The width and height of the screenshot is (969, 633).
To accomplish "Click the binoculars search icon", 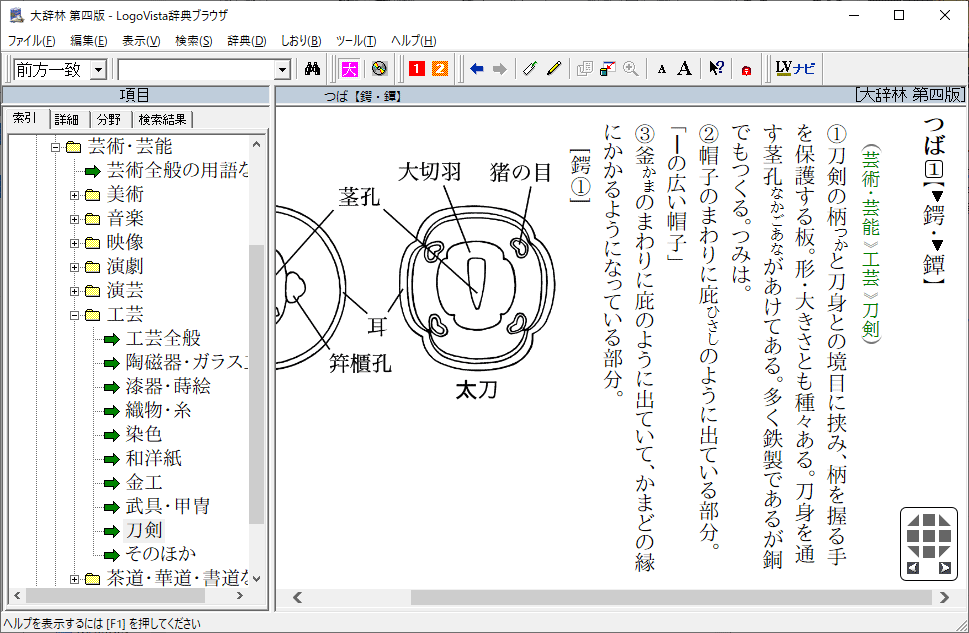I will coord(312,69).
